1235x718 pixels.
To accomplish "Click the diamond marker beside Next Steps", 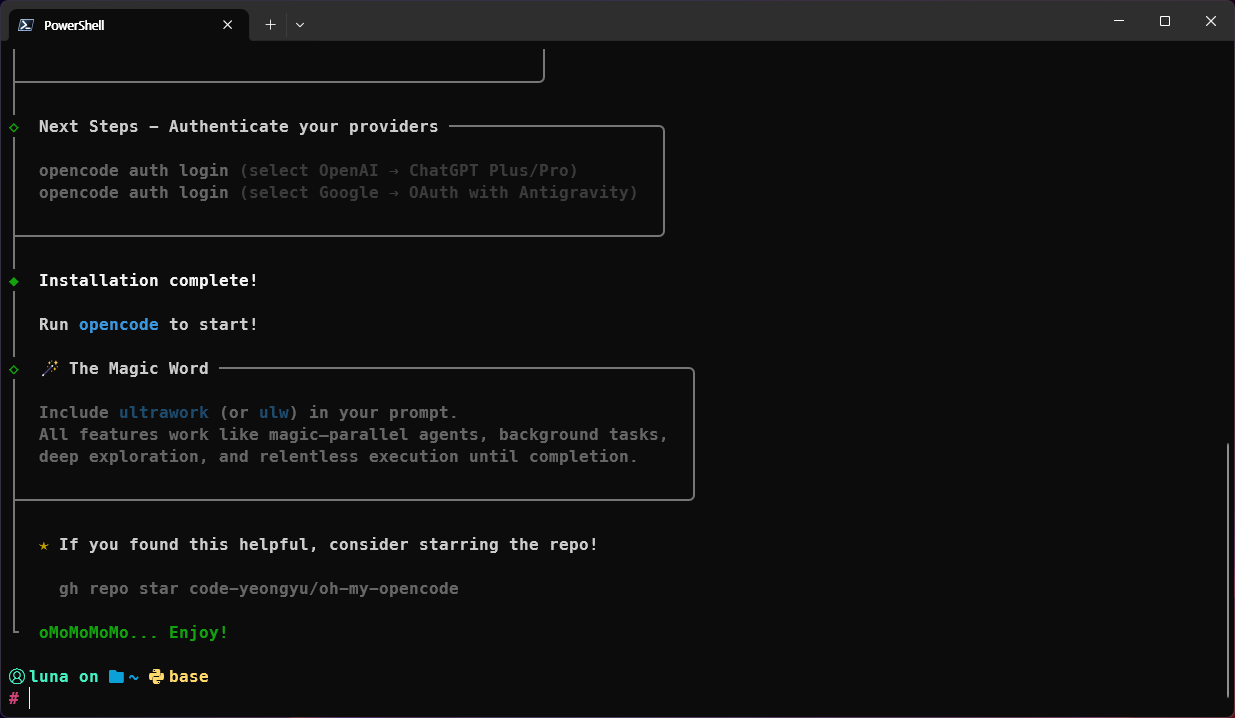I will [x=14, y=127].
